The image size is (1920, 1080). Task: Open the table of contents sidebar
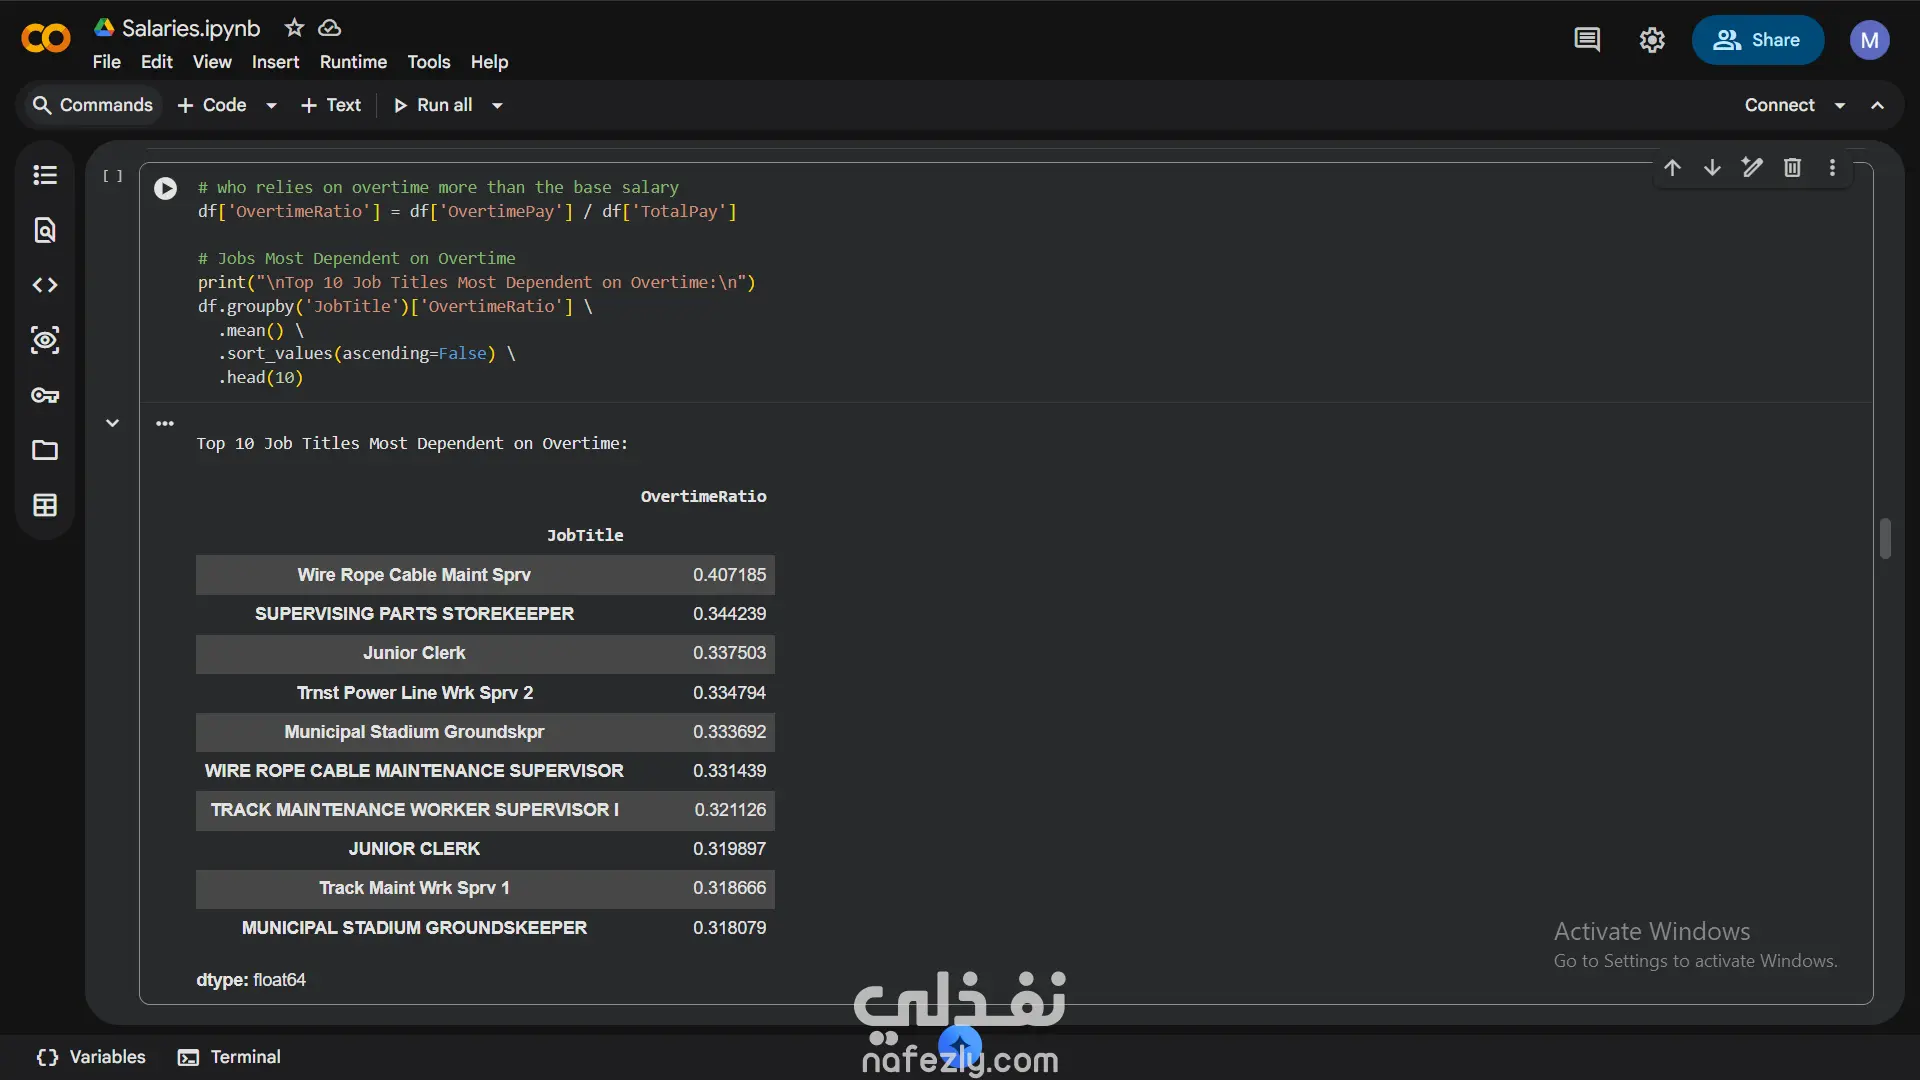coord(45,175)
